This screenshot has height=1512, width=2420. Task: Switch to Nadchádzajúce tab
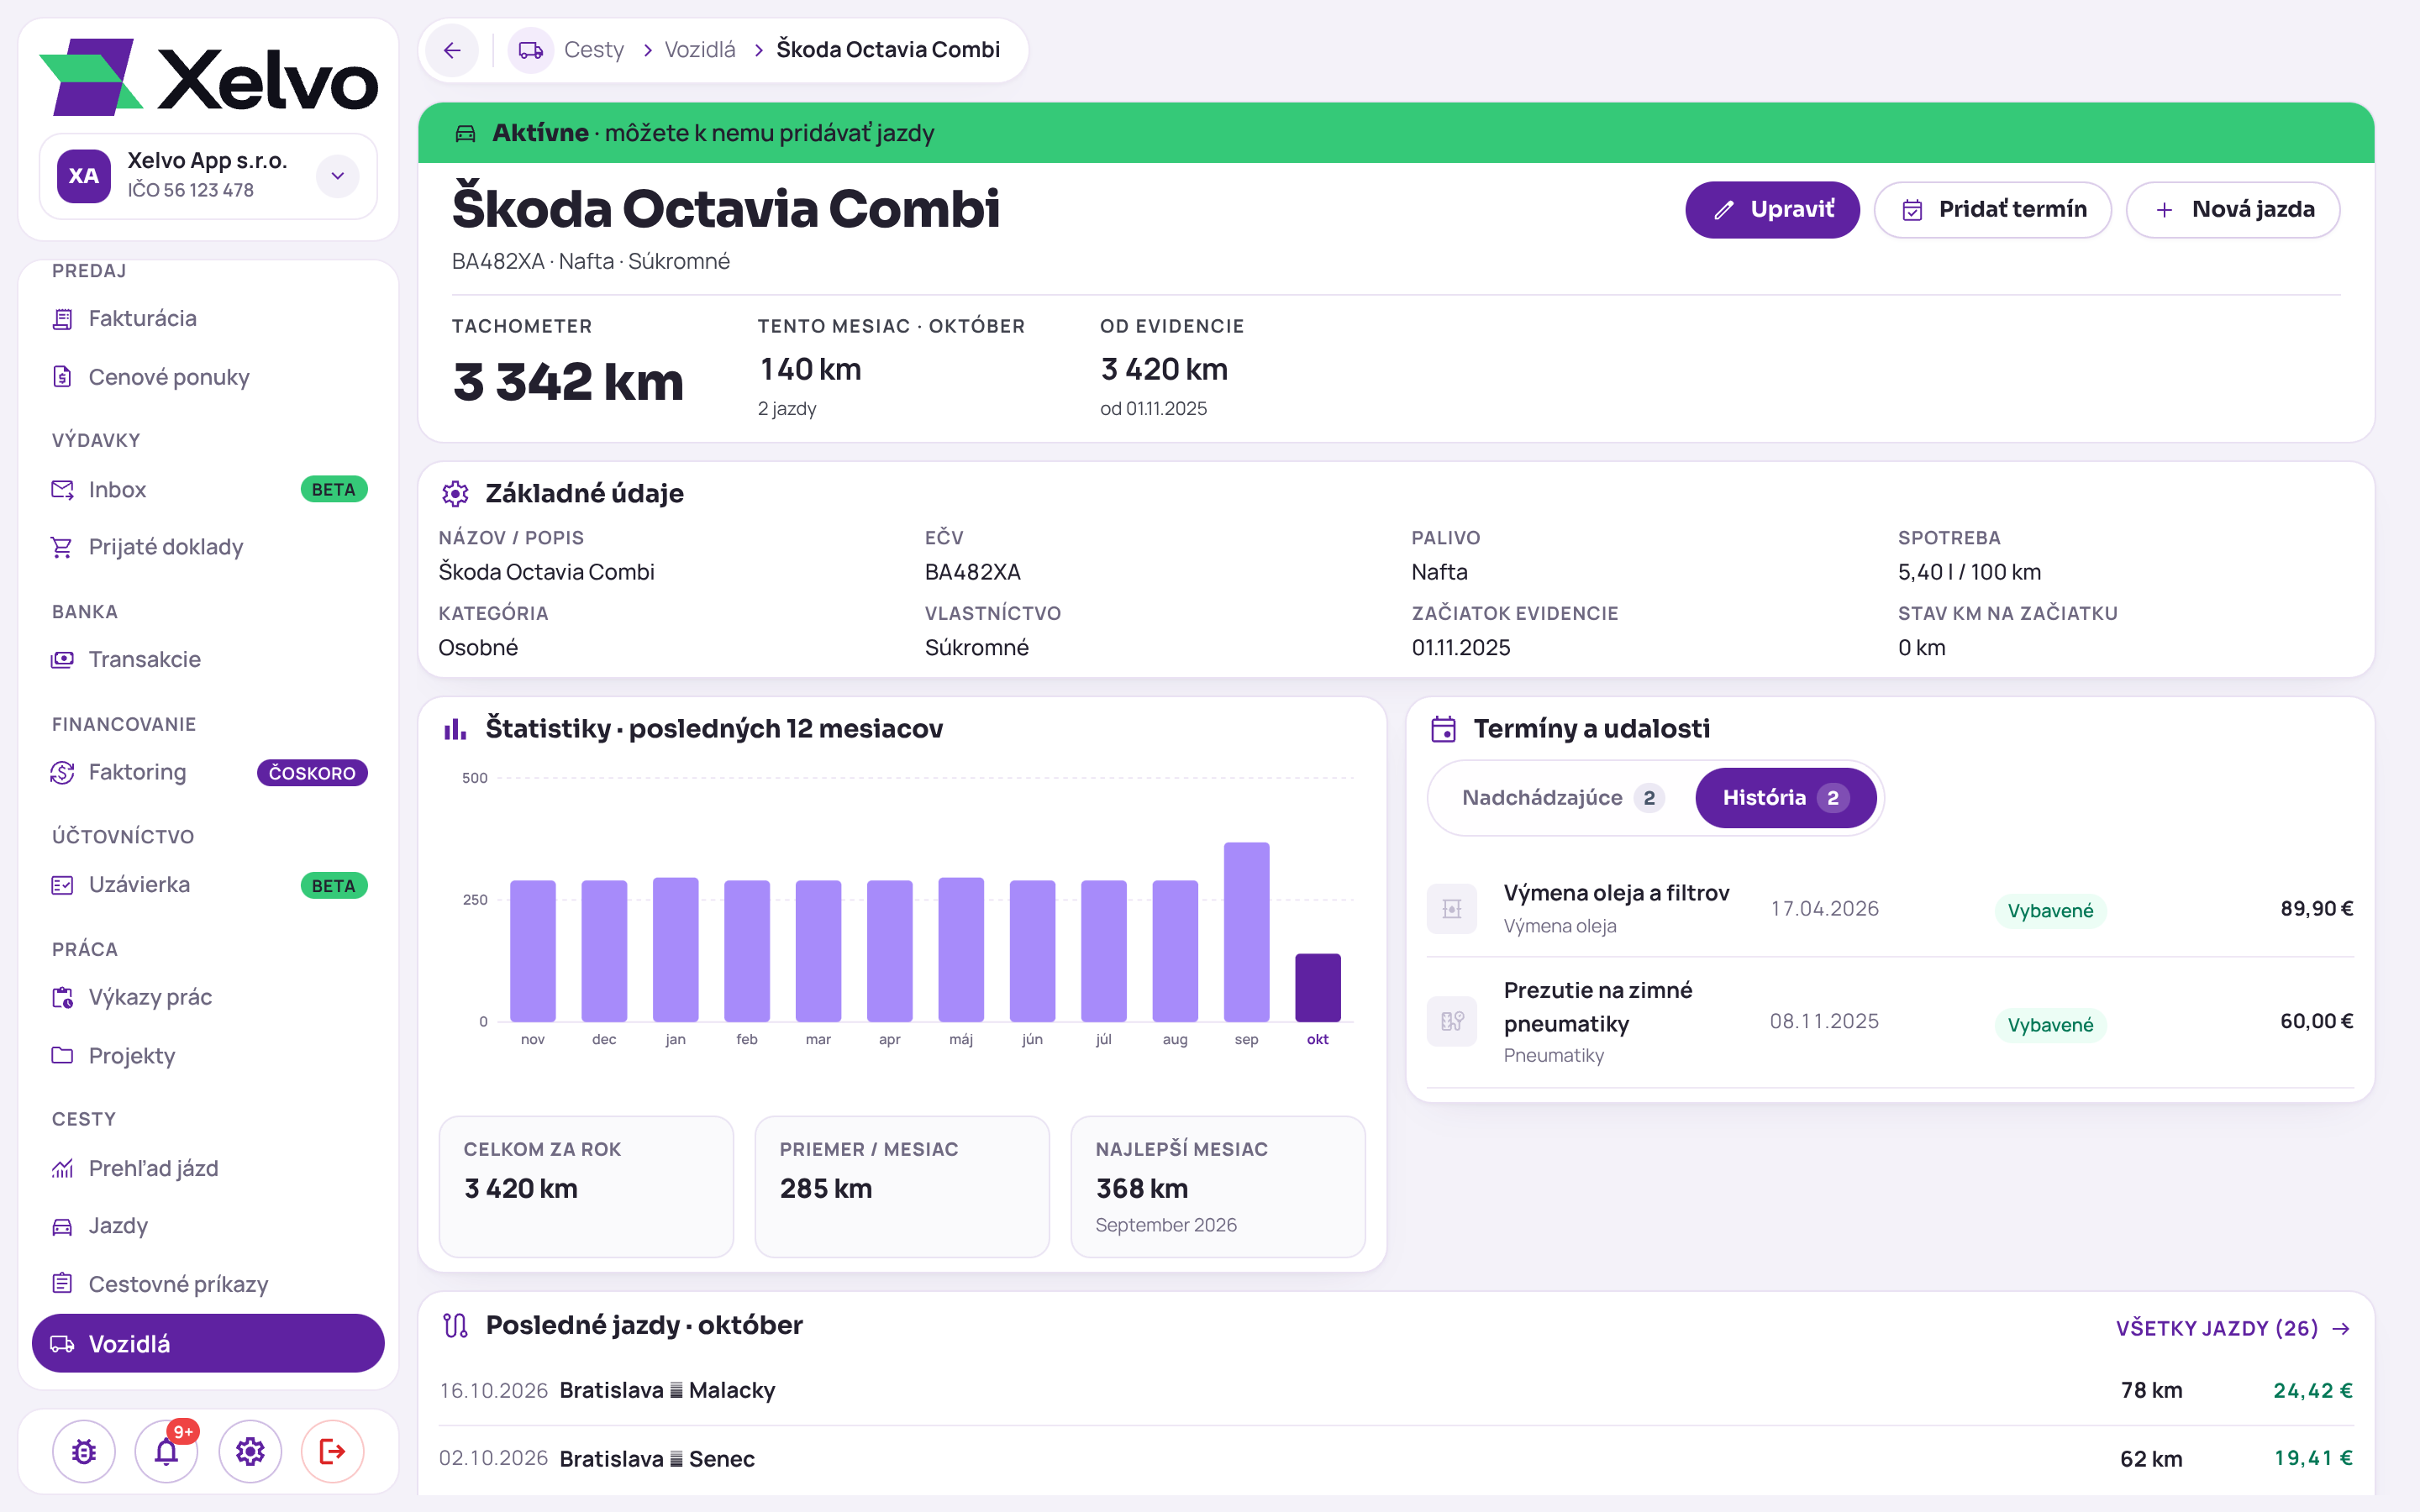coord(1562,798)
